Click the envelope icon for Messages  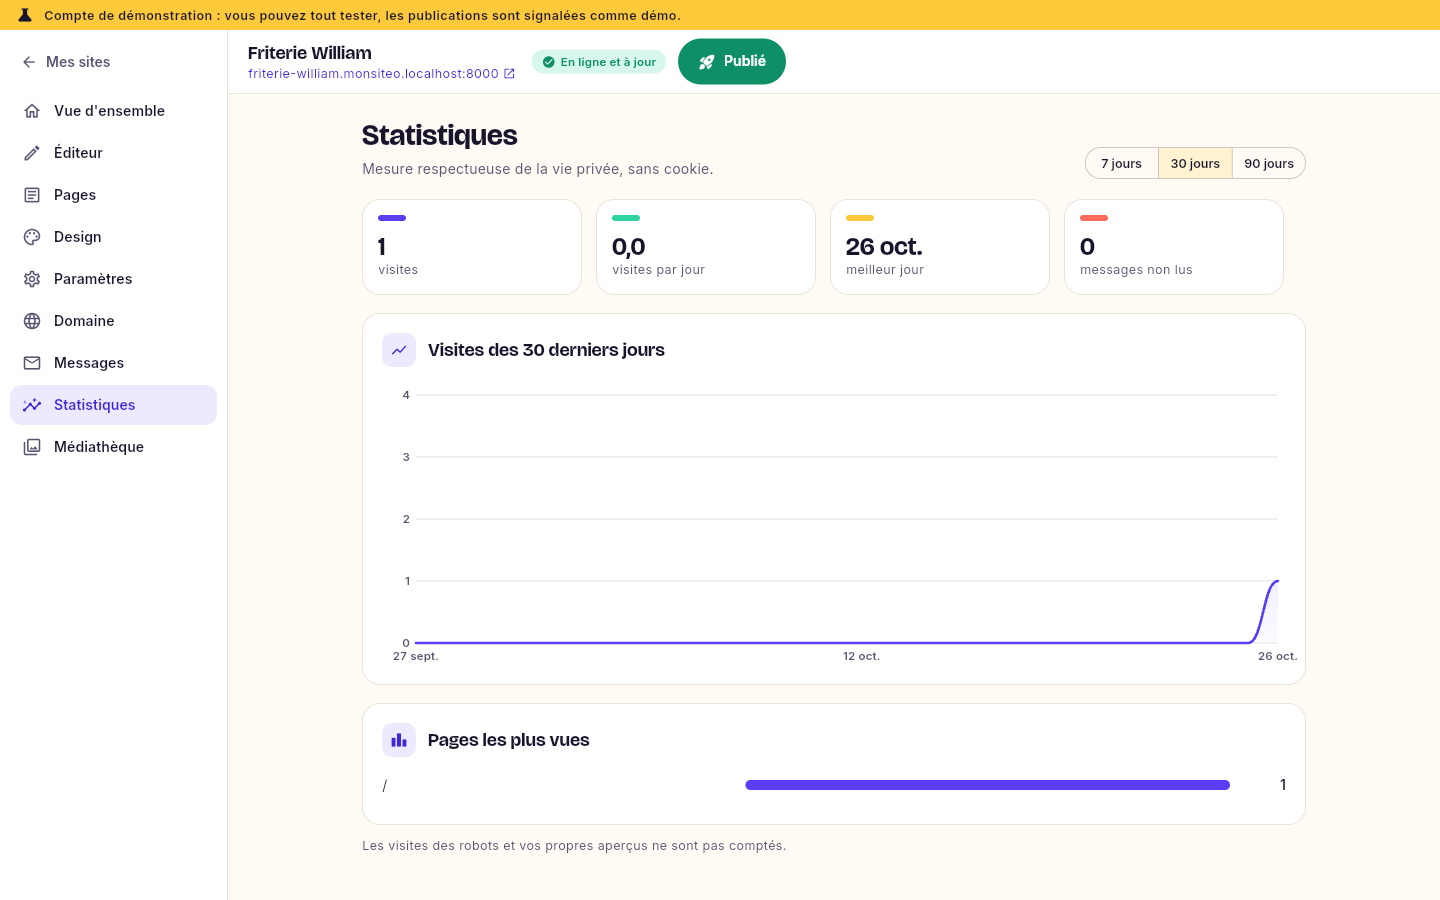(x=32, y=363)
